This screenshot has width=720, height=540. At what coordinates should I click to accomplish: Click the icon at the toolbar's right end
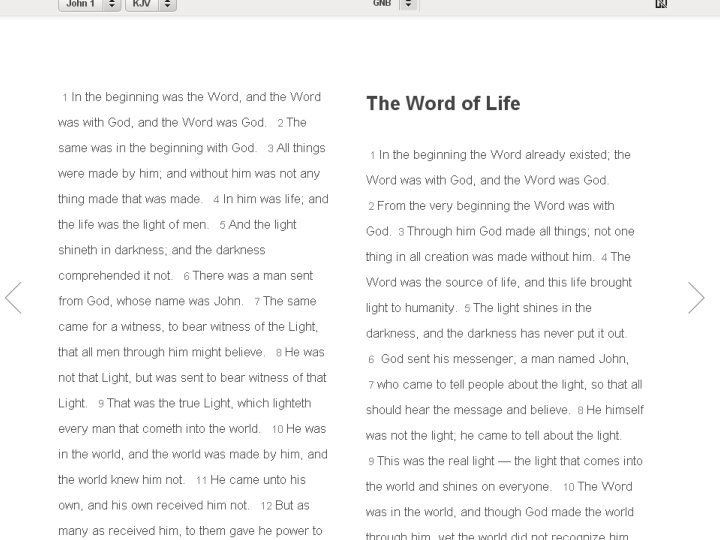coord(661,4)
